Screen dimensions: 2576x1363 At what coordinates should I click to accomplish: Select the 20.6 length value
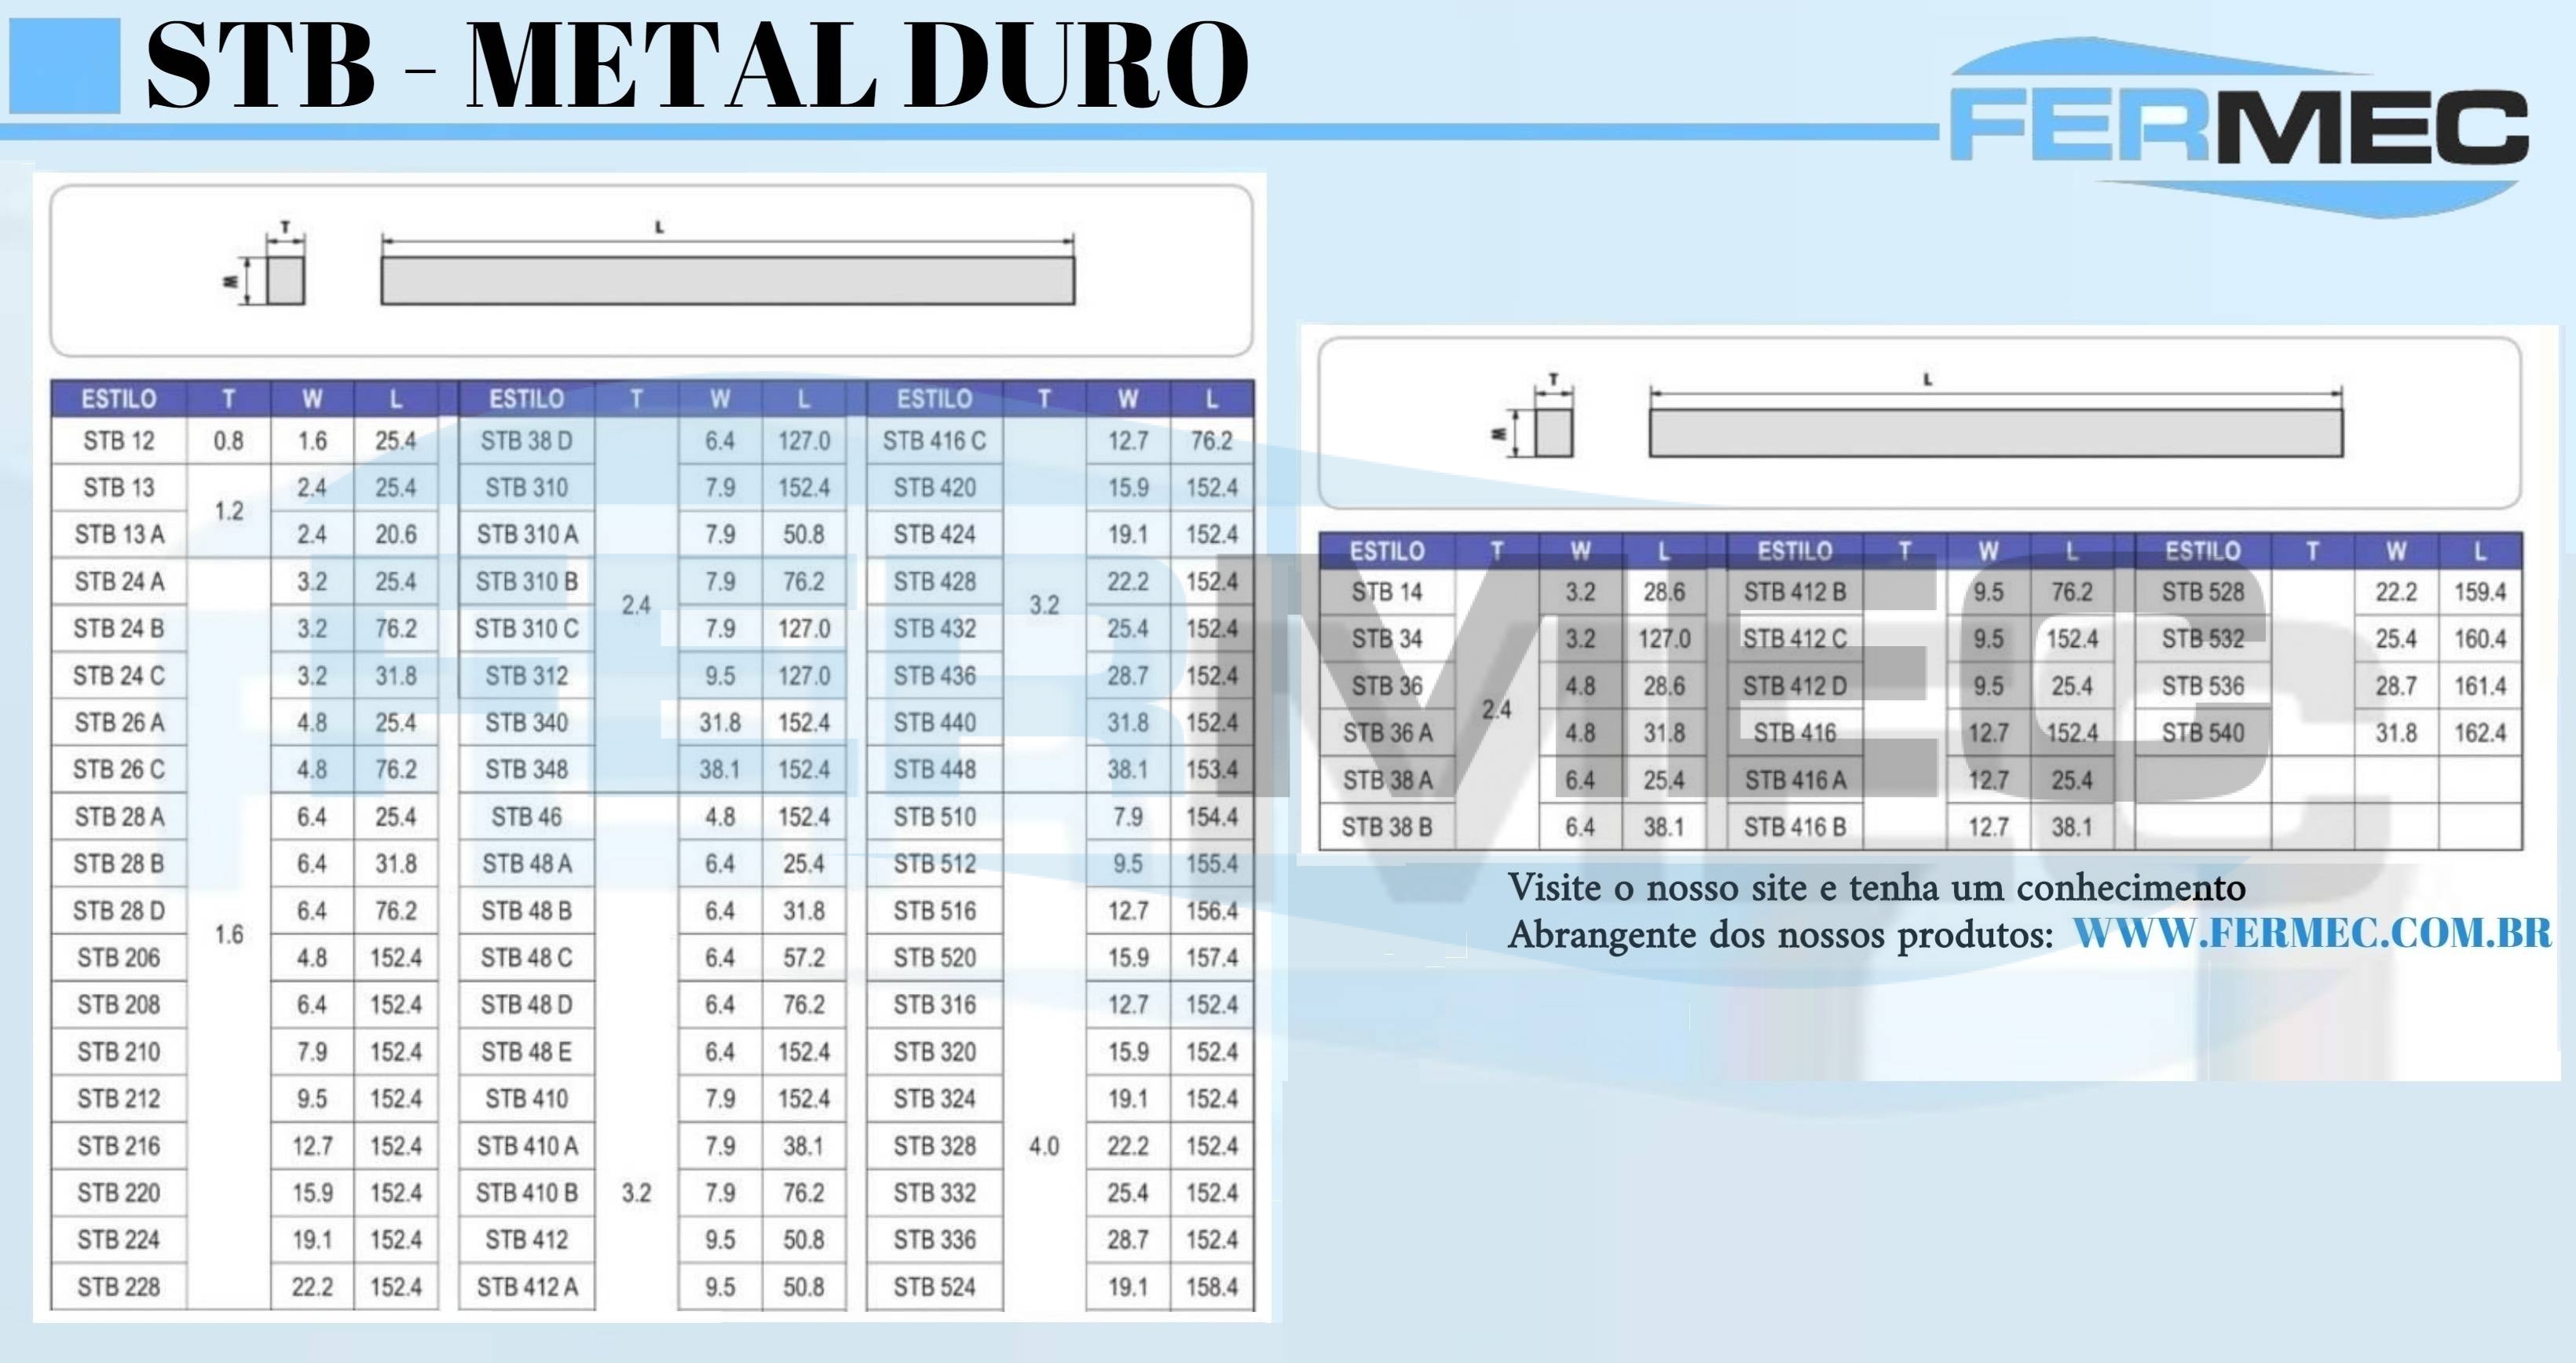tap(396, 535)
